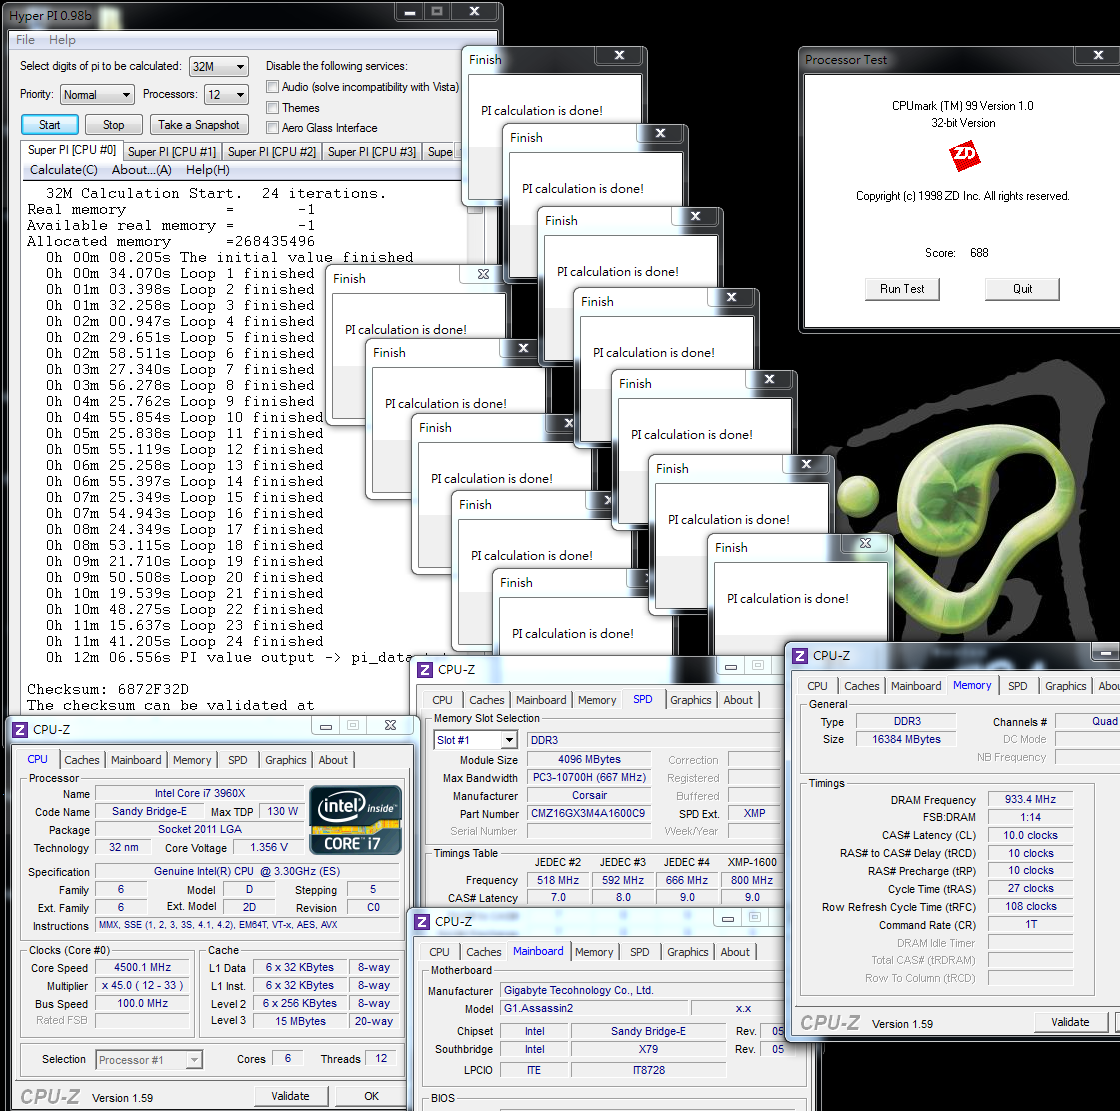Image resolution: width=1120 pixels, height=1111 pixels.
Task: Click the CPU-Z icon in the SPD window title bar
Action: click(425, 669)
